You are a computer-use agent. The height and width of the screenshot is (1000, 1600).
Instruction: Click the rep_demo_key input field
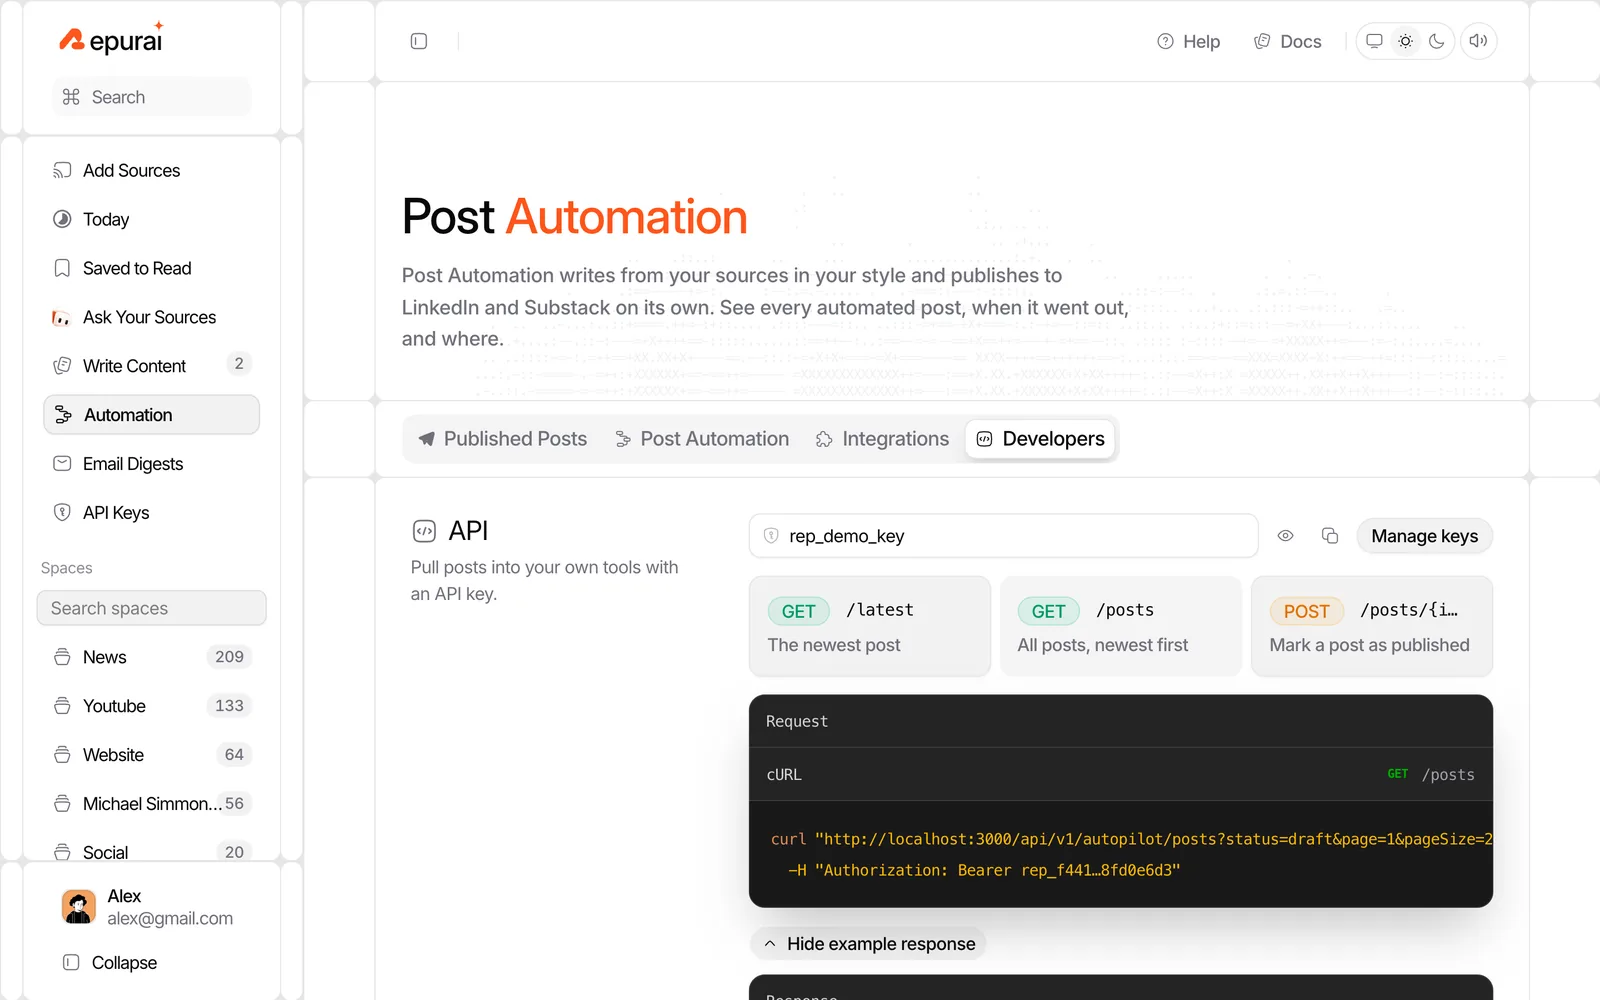pos(1003,536)
